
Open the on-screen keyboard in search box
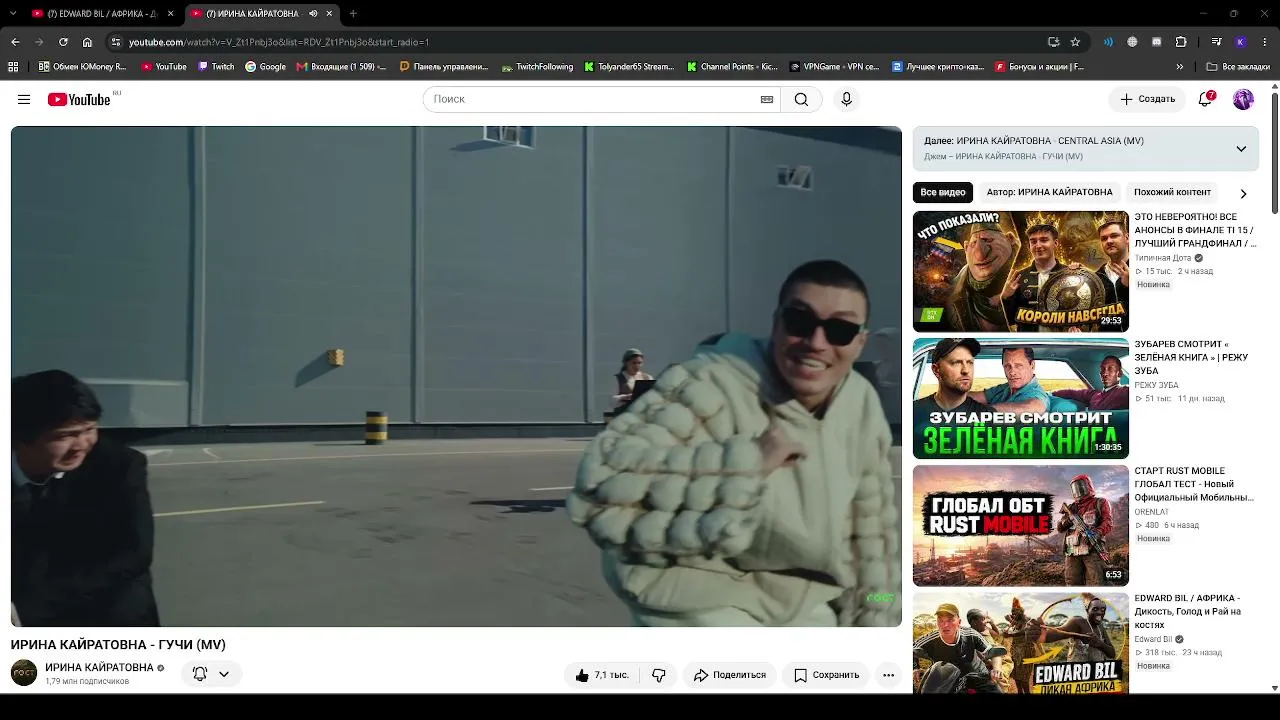[x=767, y=99]
